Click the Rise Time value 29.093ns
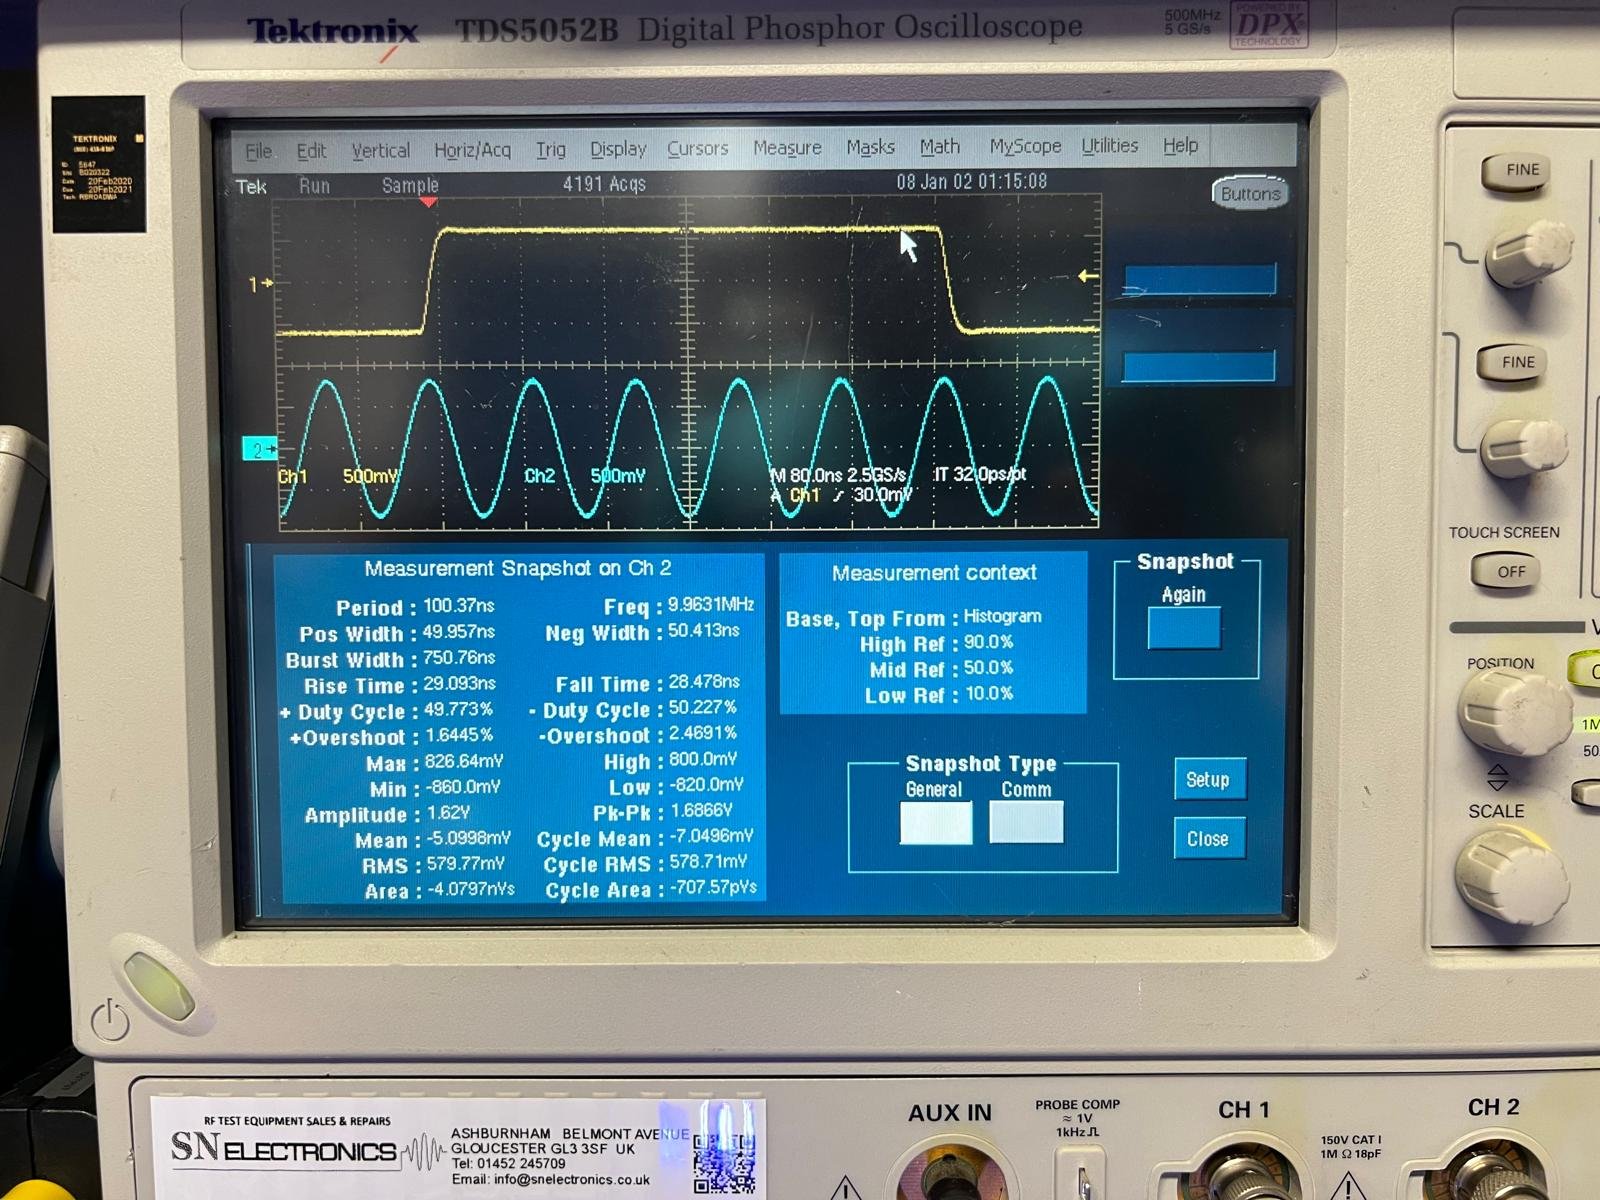 tap(459, 684)
